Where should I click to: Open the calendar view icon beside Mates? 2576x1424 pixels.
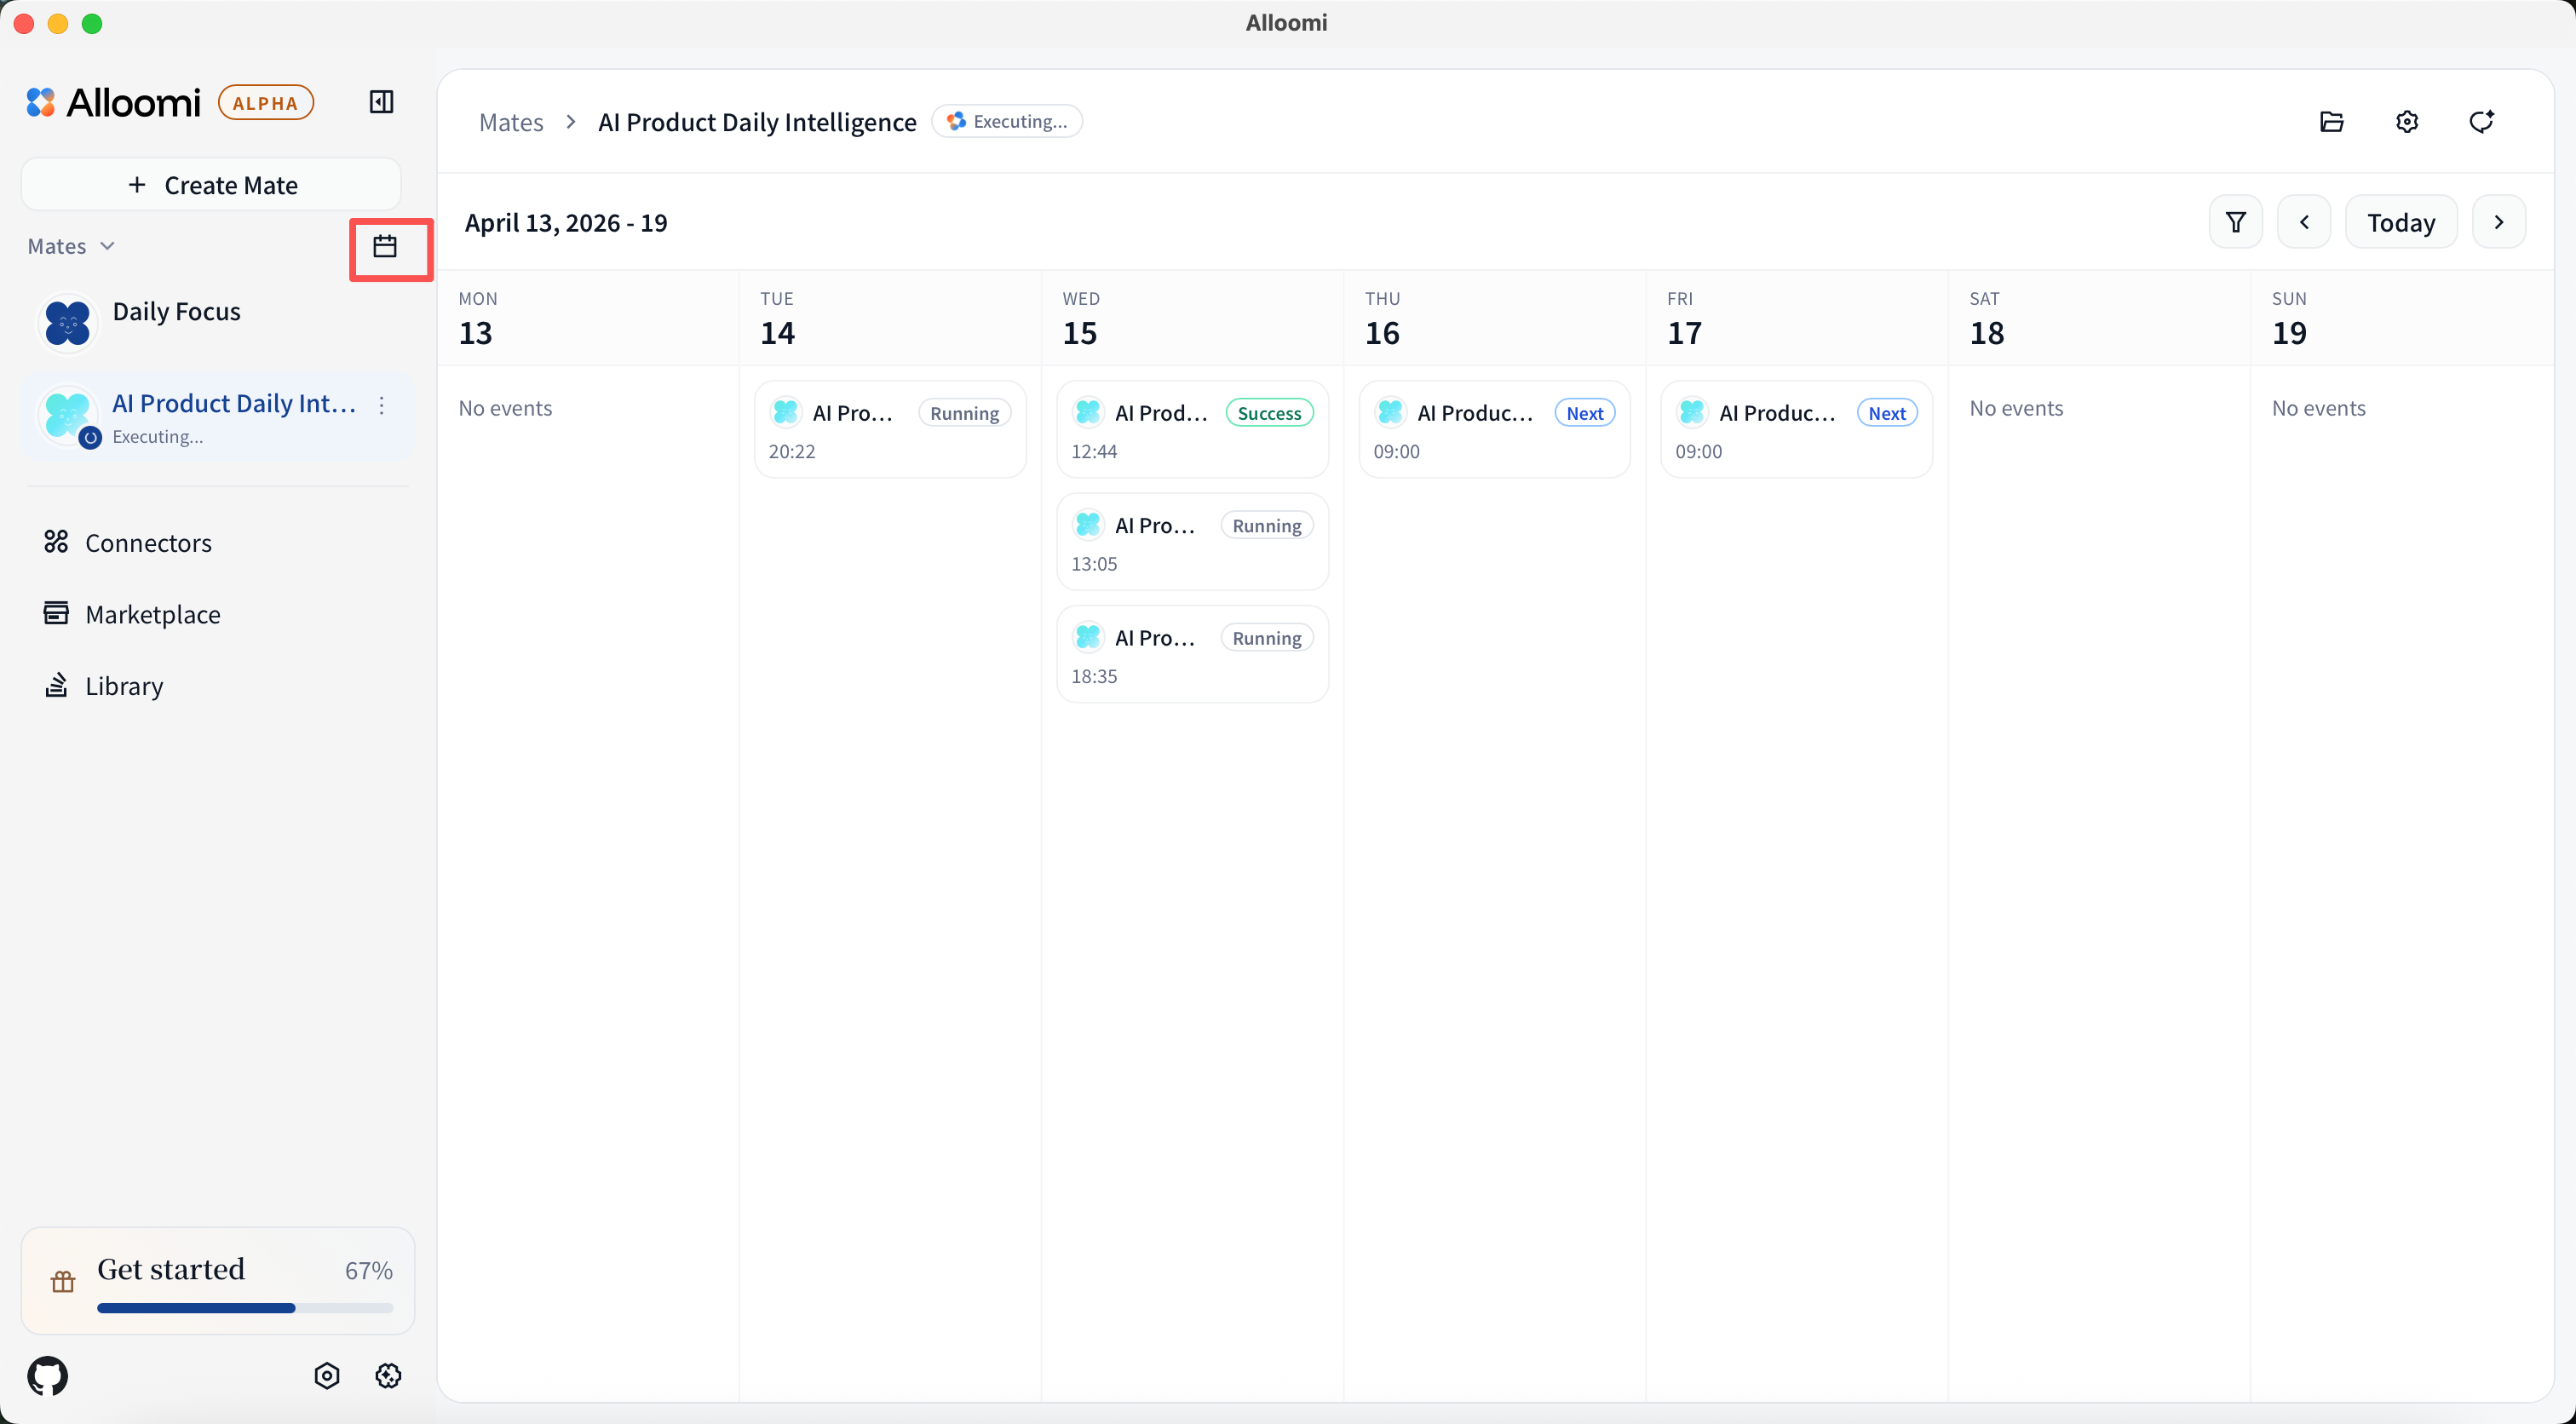click(x=385, y=246)
